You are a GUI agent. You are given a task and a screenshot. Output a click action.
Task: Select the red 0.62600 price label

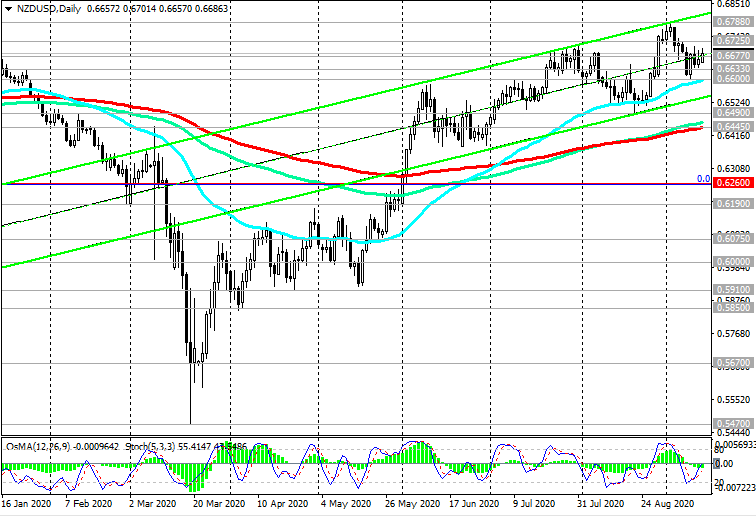click(x=733, y=183)
